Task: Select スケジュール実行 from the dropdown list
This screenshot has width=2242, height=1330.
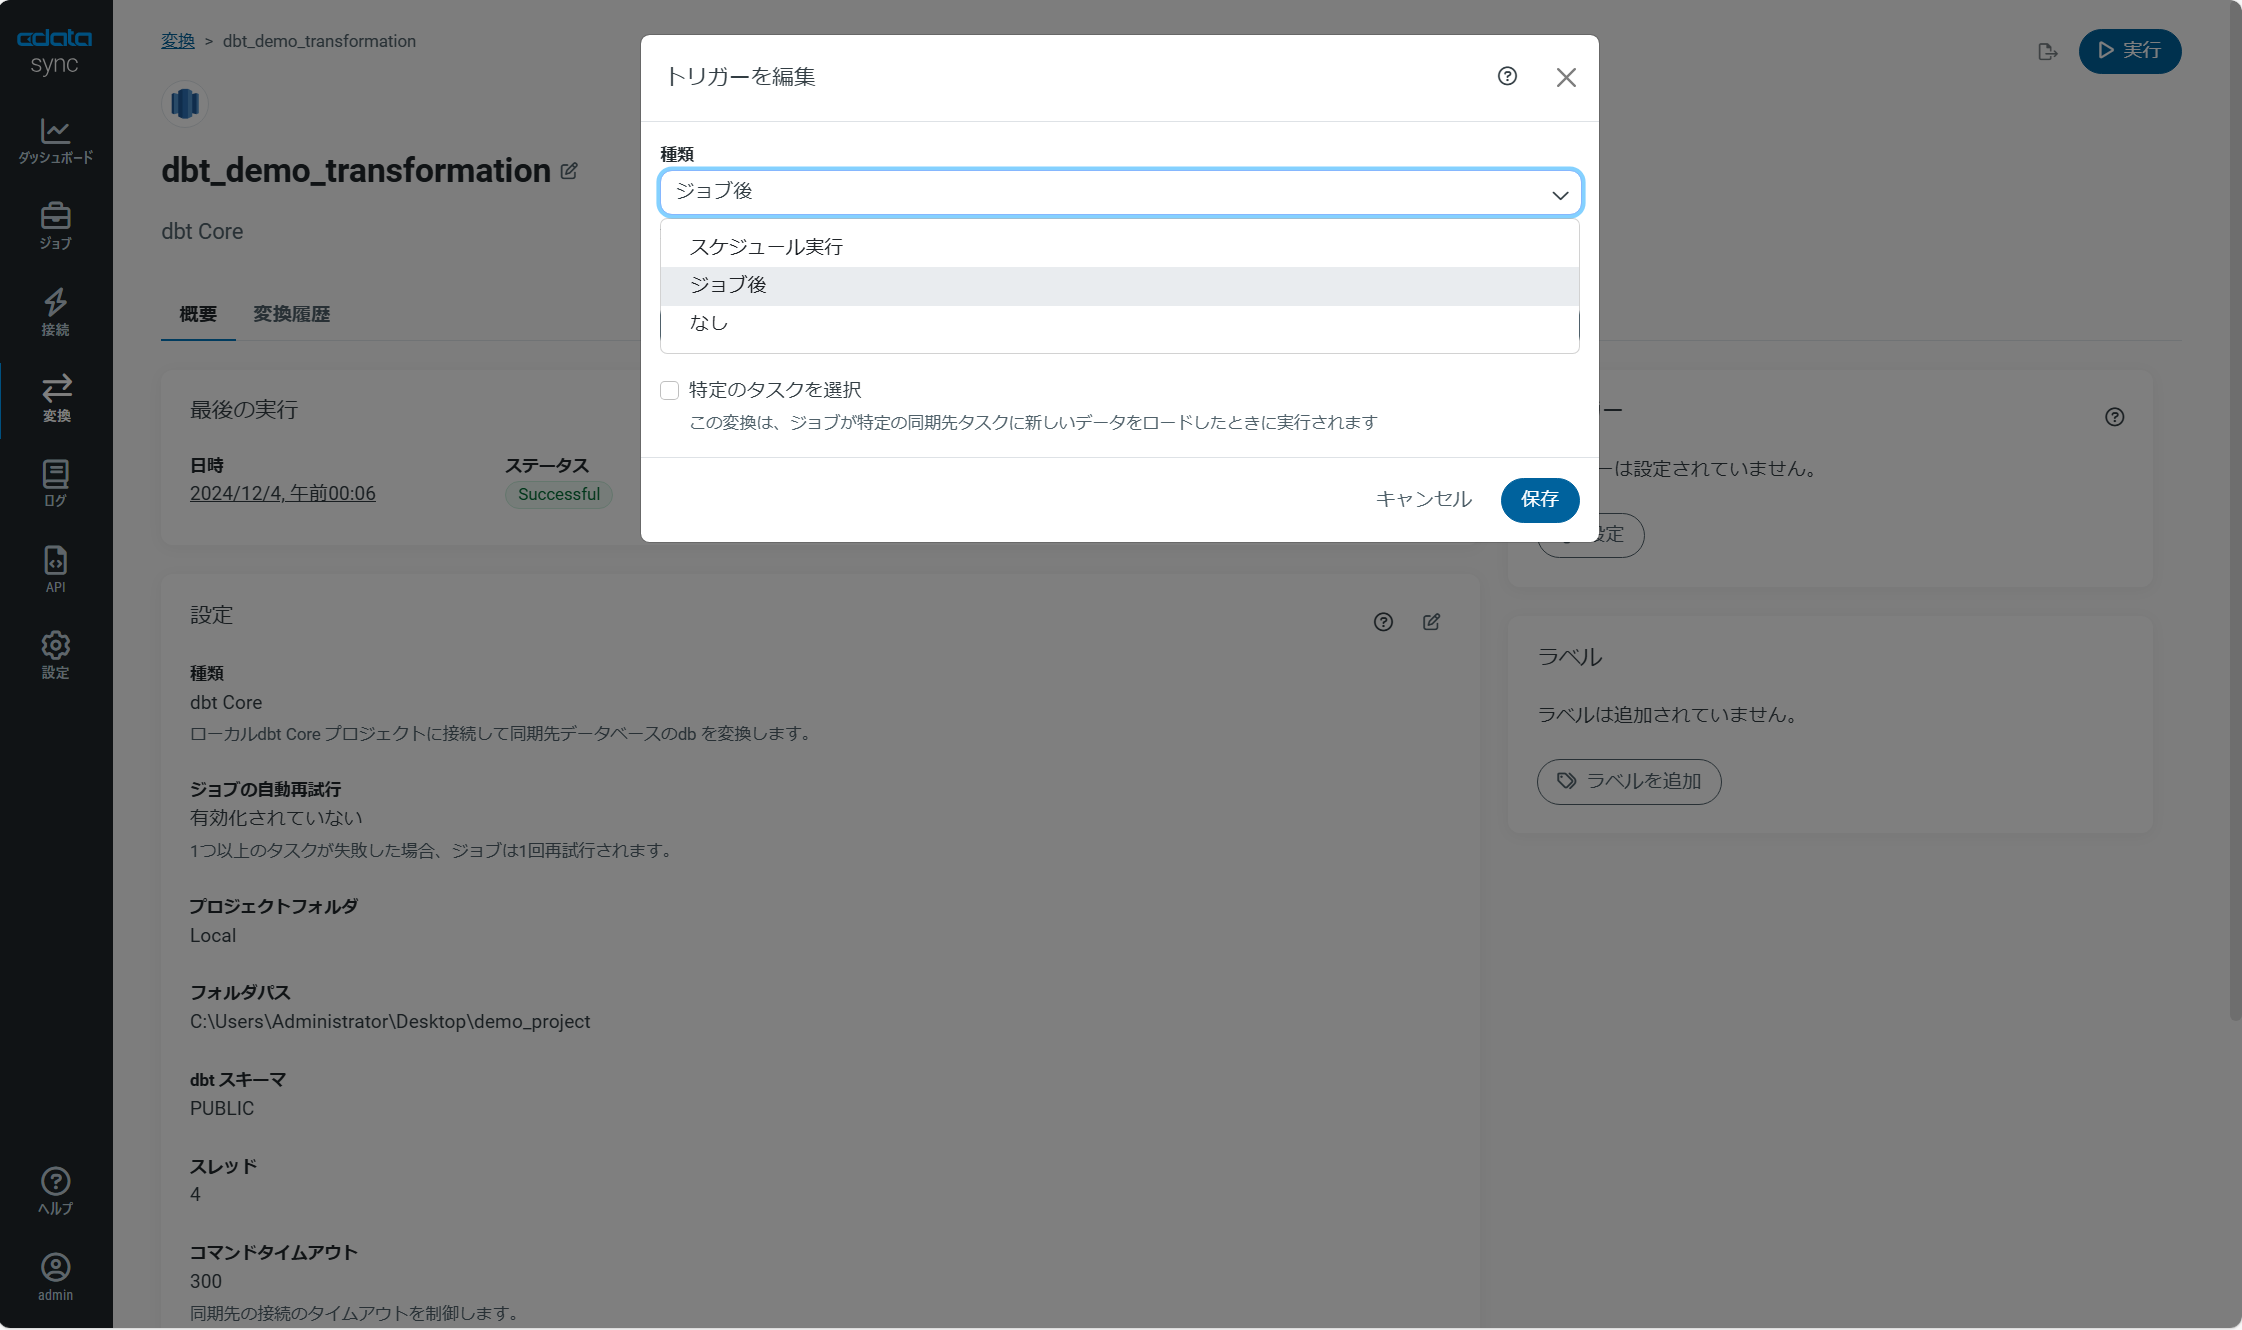Action: coord(766,247)
